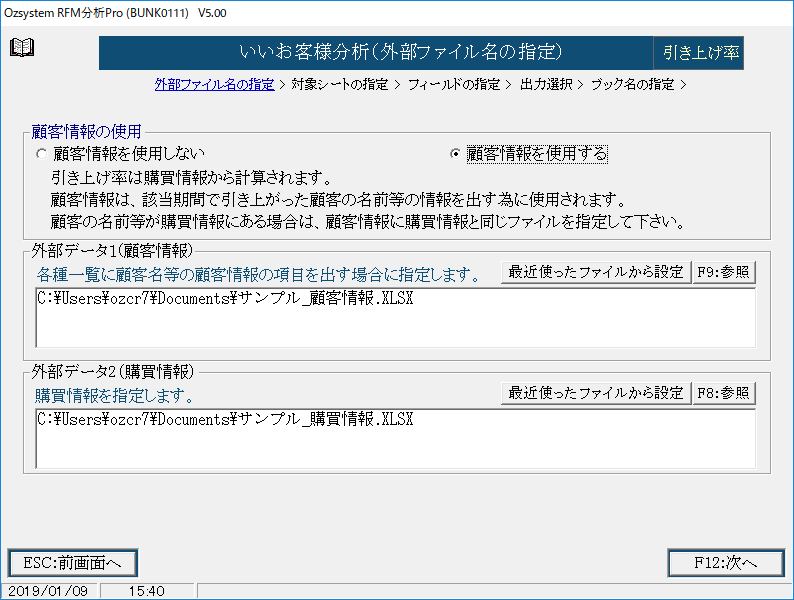
Task: Click the いいお客様分析 title banner
Action: tap(376, 53)
